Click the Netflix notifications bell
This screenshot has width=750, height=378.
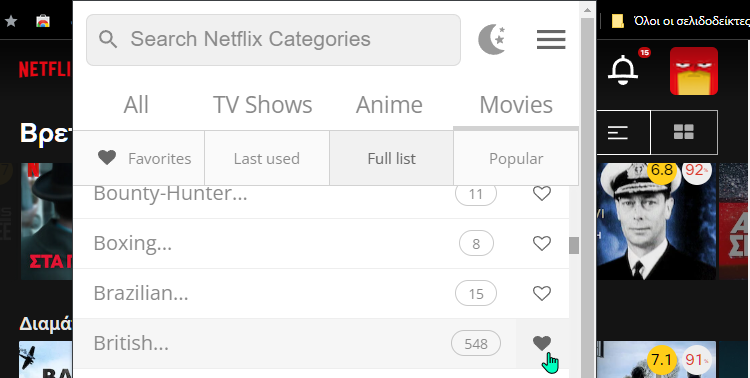623,70
